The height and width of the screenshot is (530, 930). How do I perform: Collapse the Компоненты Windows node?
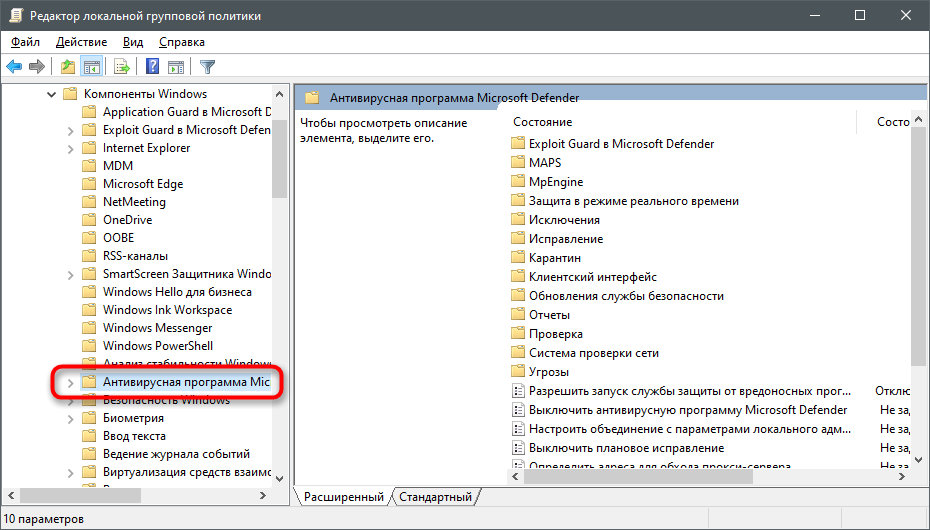[51, 94]
